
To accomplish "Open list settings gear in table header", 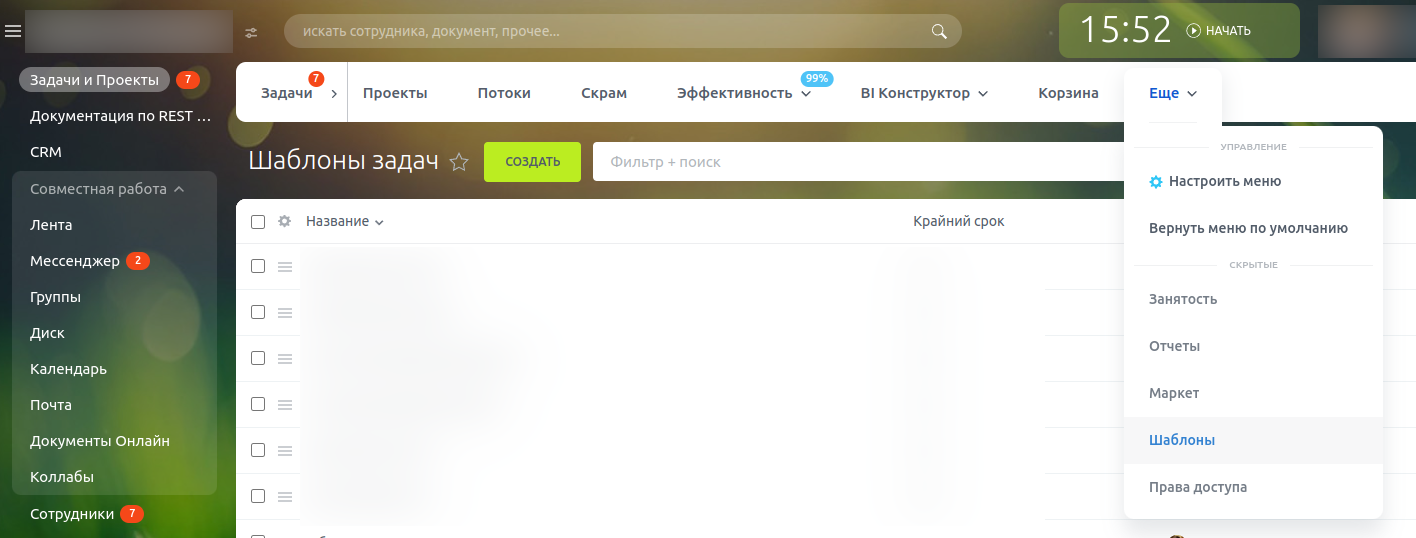I will 284,221.
